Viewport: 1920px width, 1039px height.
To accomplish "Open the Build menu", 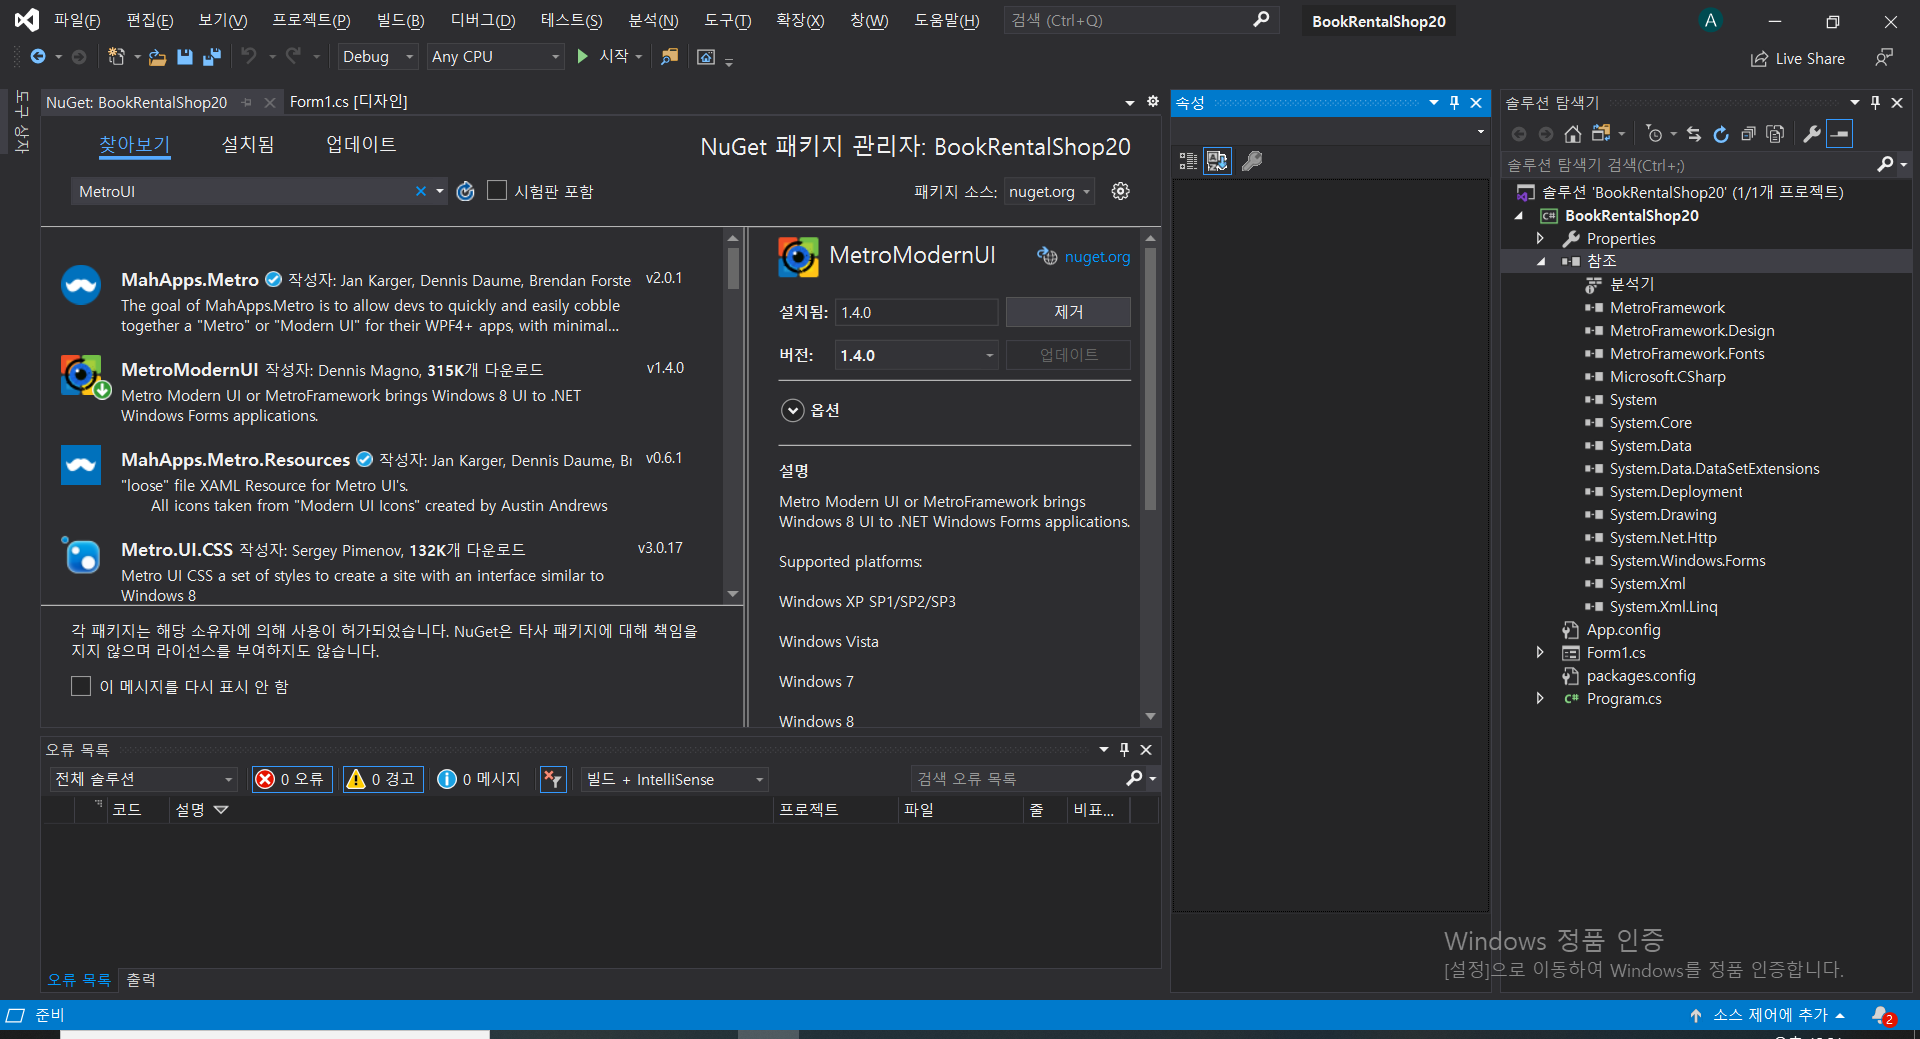I will 400,20.
